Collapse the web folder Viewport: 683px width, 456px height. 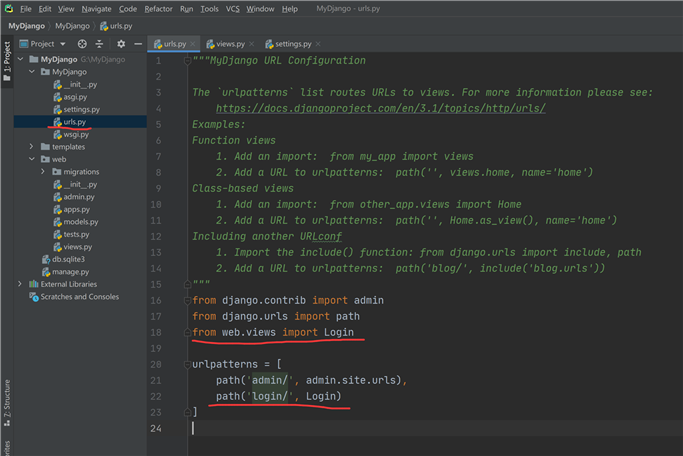pyautogui.click(x=32, y=159)
